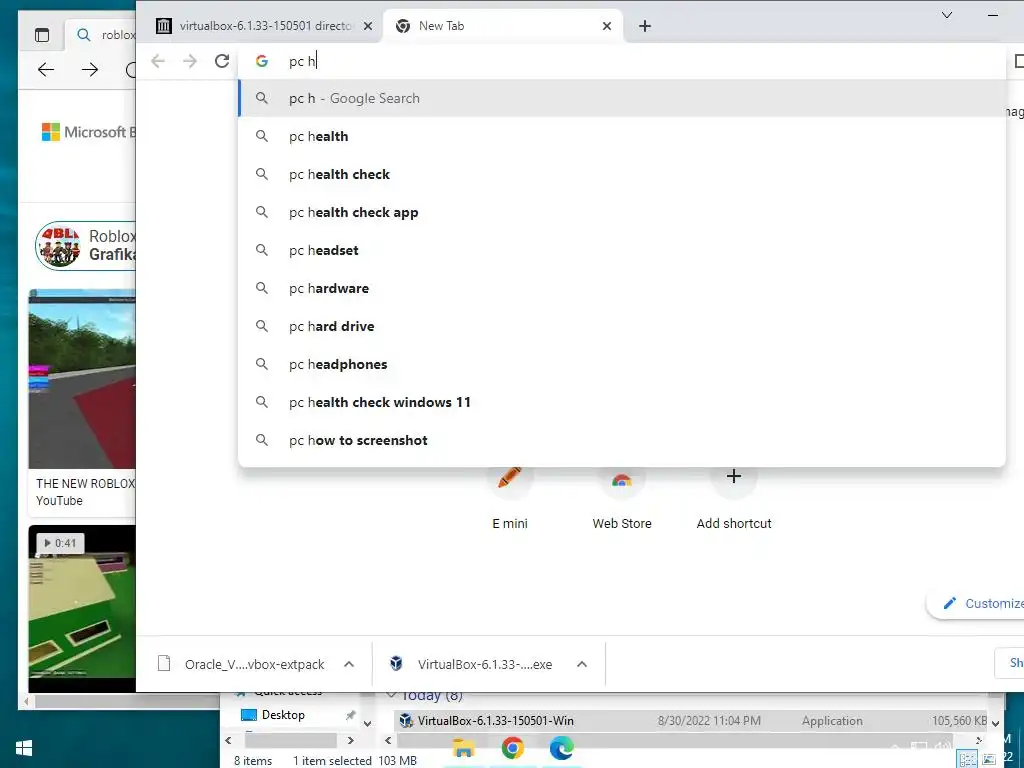The width and height of the screenshot is (1024, 768).
Task: Open Chrome tab search chevron
Action: click(x=947, y=15)
